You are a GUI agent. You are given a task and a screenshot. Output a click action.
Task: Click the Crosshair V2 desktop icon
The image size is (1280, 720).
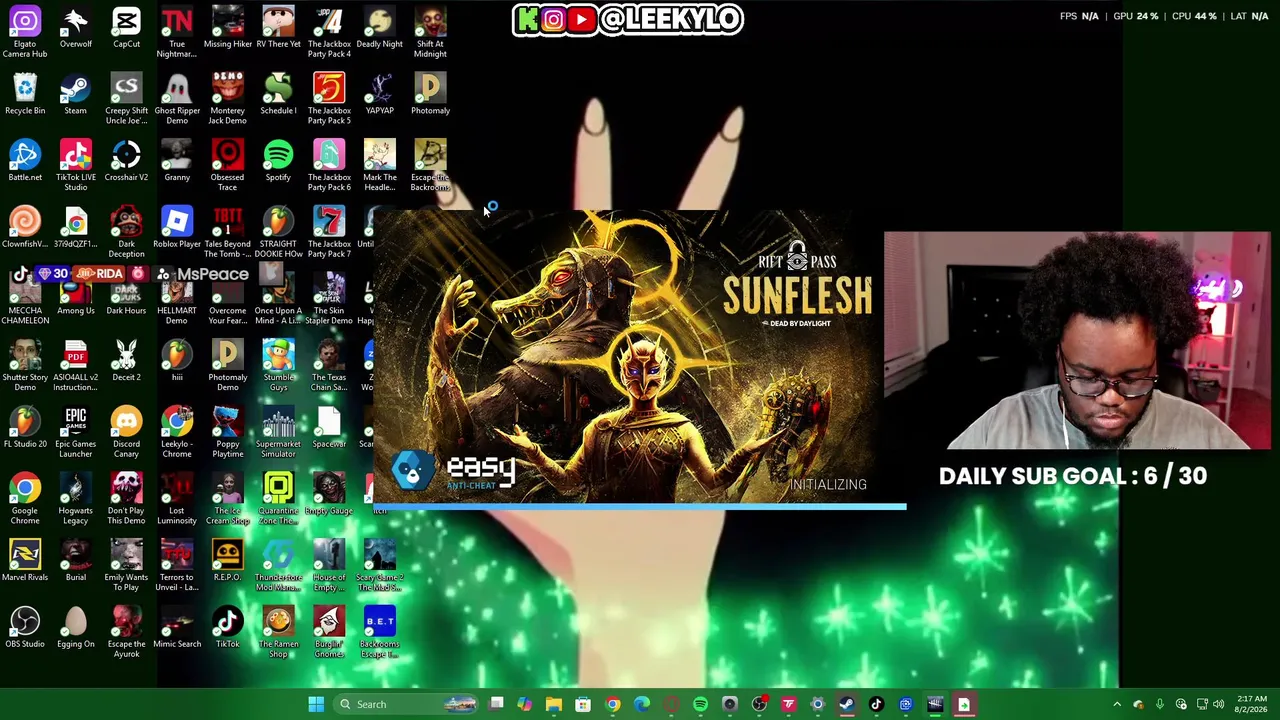pyautogui.click(x=126, y=161)
